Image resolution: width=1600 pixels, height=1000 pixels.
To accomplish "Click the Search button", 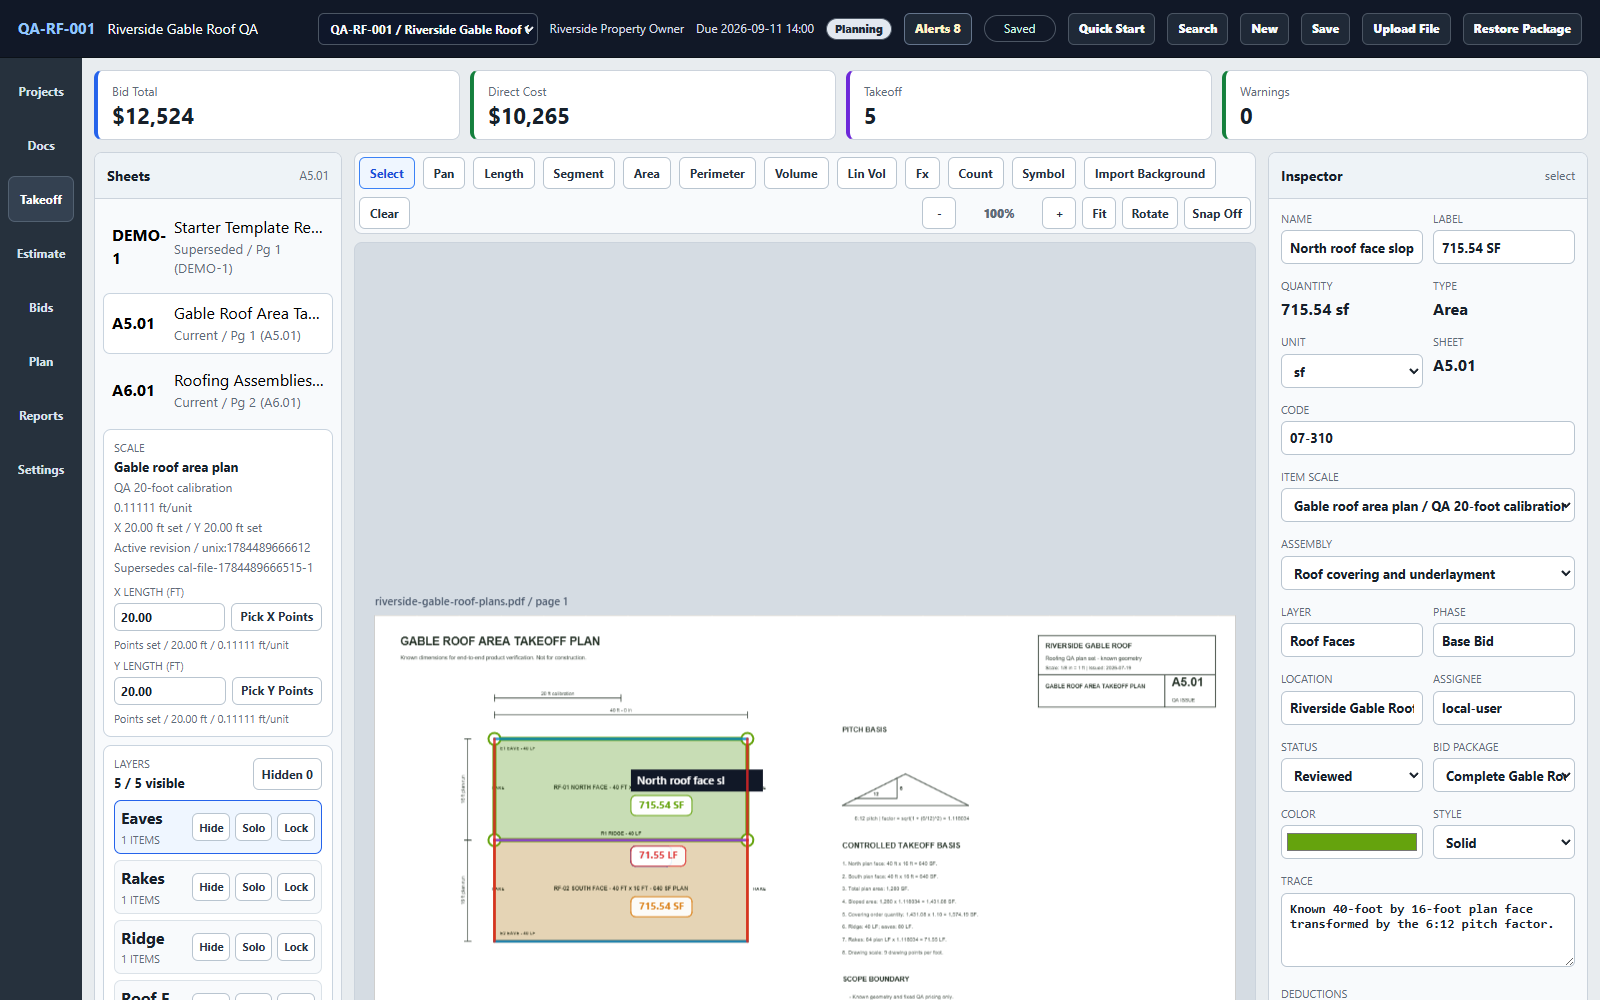I will [x=1197, y=29].
